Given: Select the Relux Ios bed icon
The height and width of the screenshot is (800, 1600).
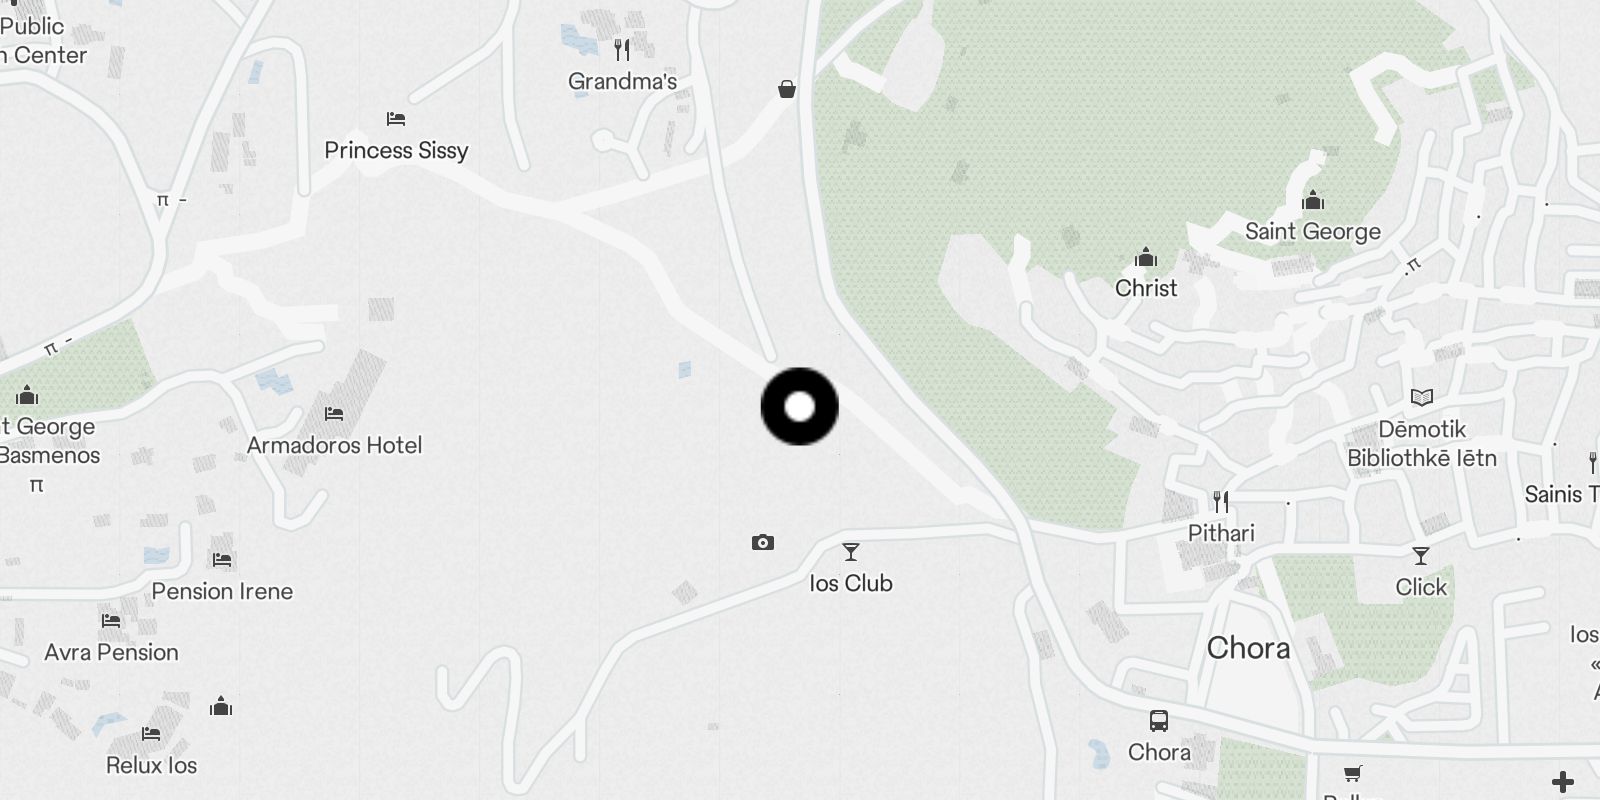Looking at the screenshot, I should click(151, 733).
